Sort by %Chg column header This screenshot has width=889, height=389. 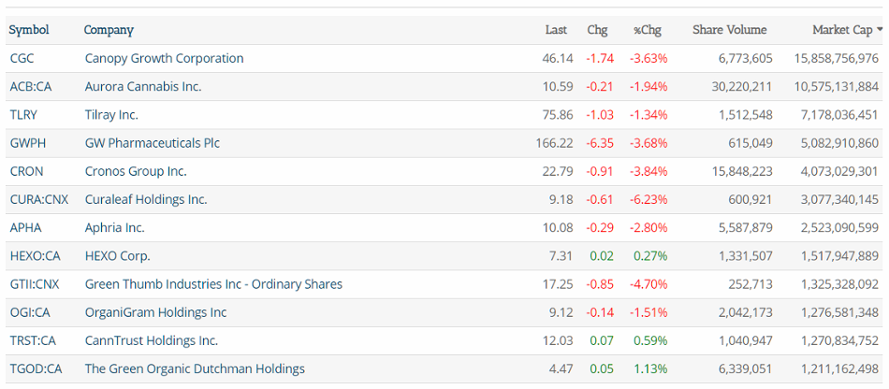[647, 30]
